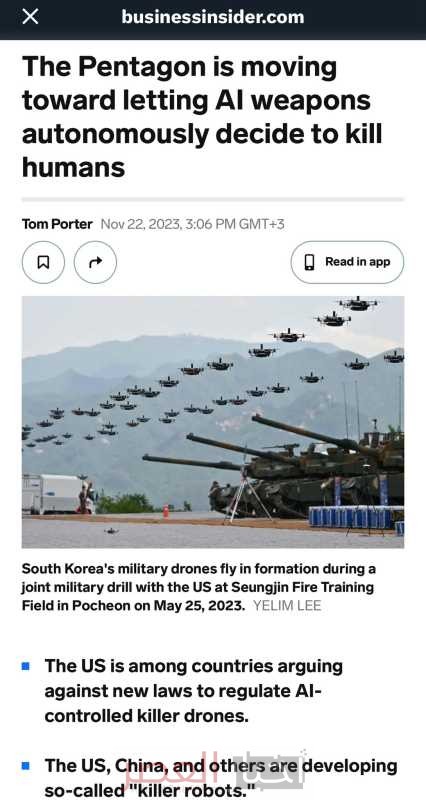Tap the image caption about South Korea's drones
The image size is (426, 800).
(199, 587)
